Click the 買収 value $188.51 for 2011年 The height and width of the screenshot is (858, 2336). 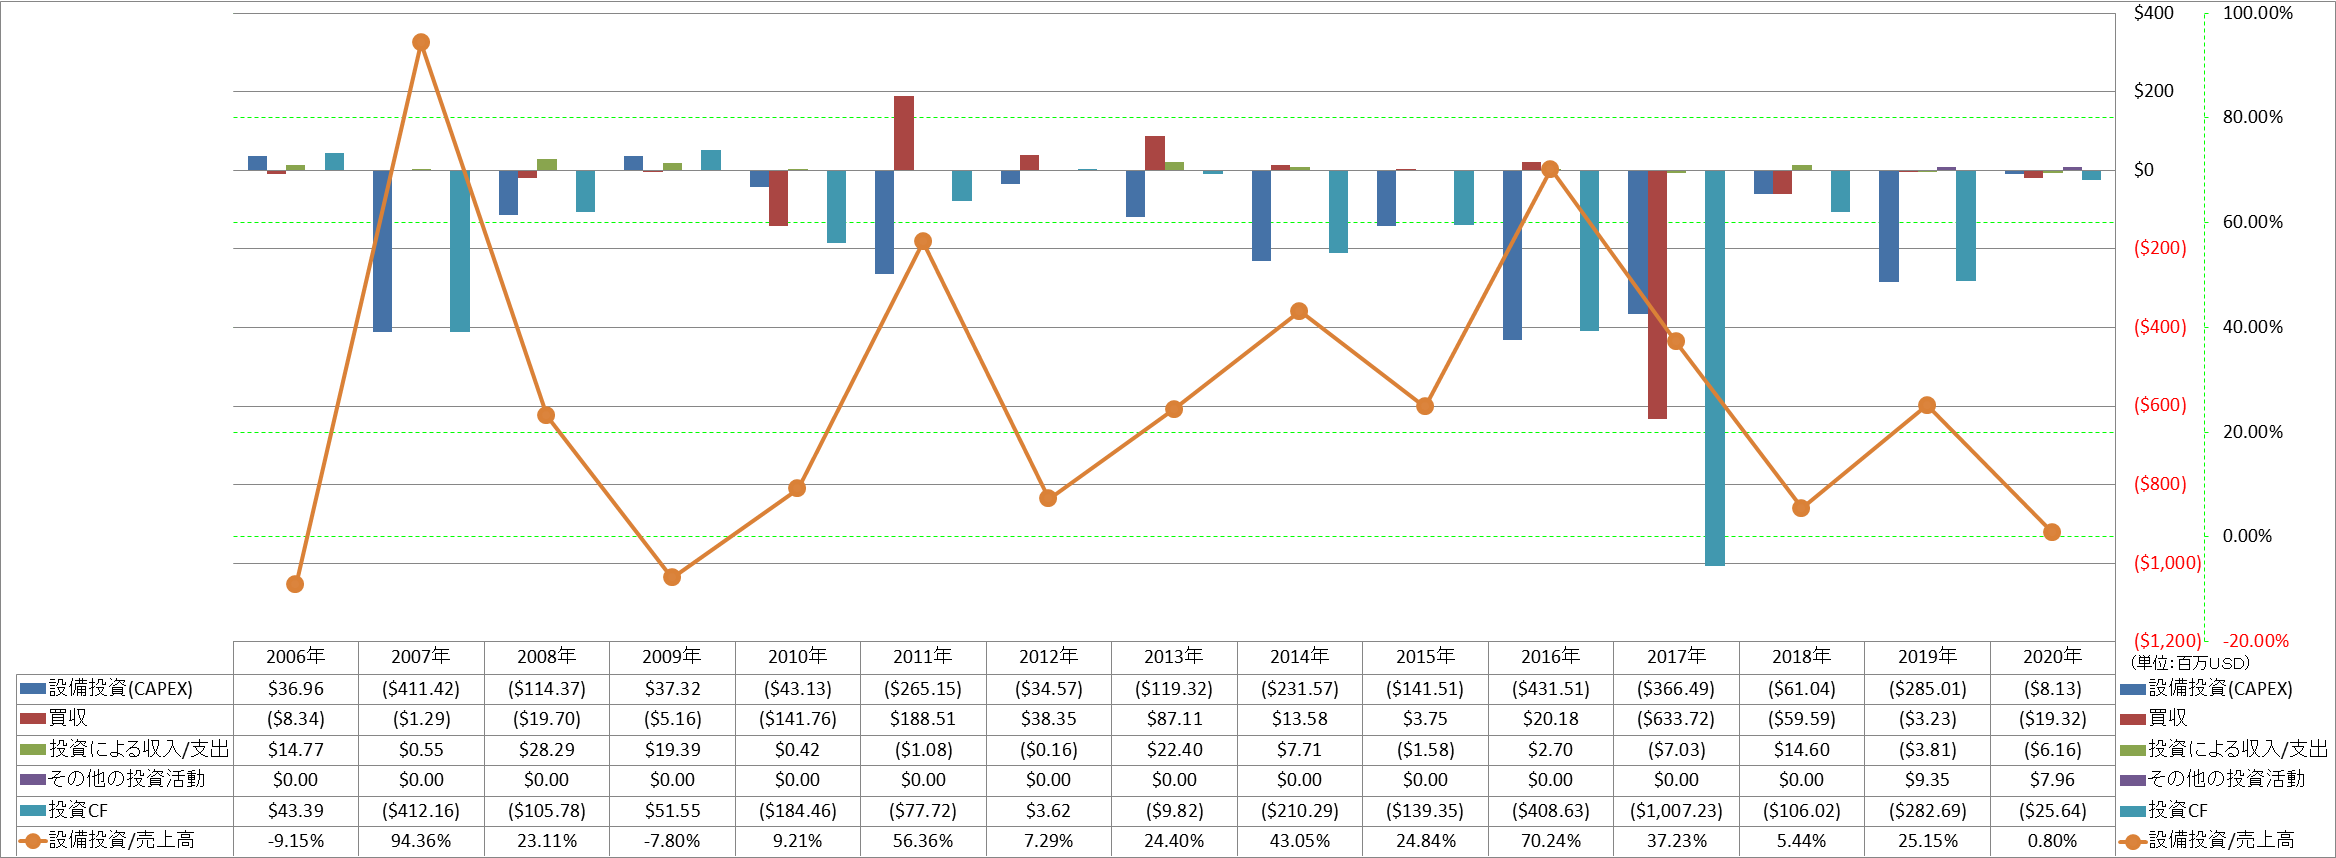[x=923, y=719]
